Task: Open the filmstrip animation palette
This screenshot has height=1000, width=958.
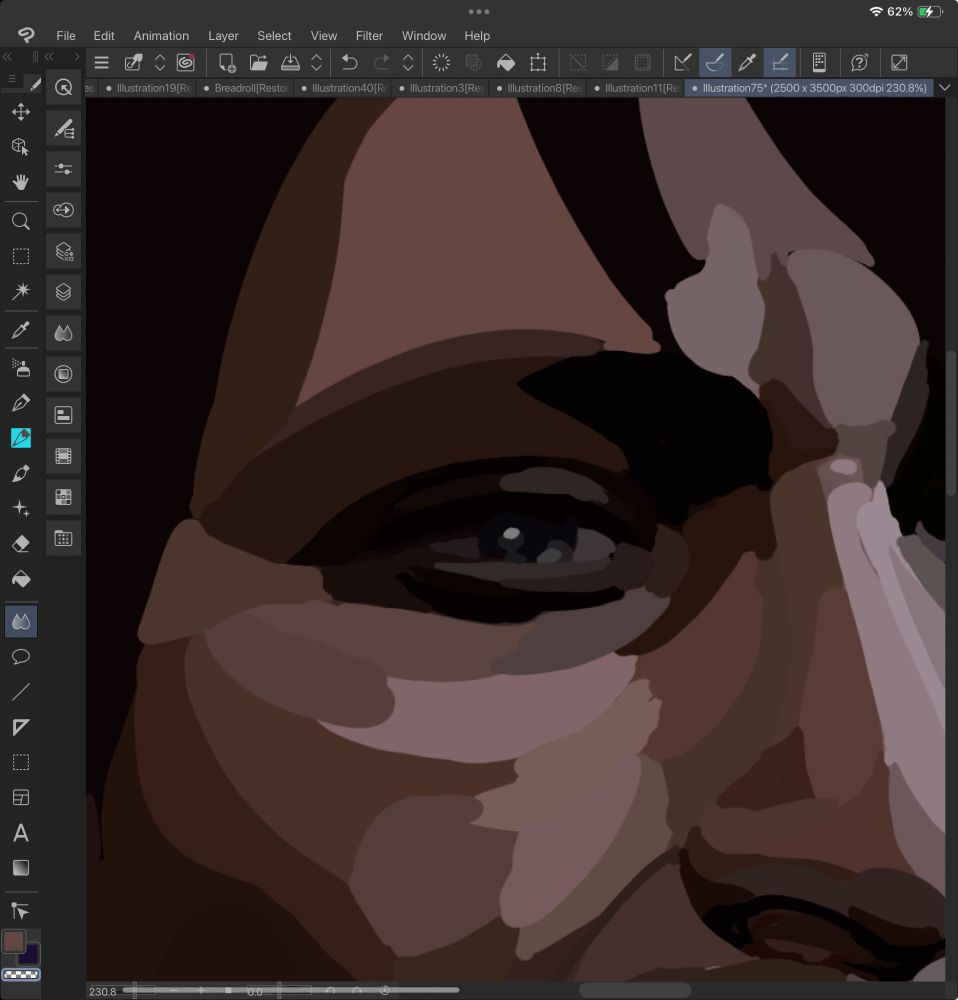Action: (x=63, y=456)
